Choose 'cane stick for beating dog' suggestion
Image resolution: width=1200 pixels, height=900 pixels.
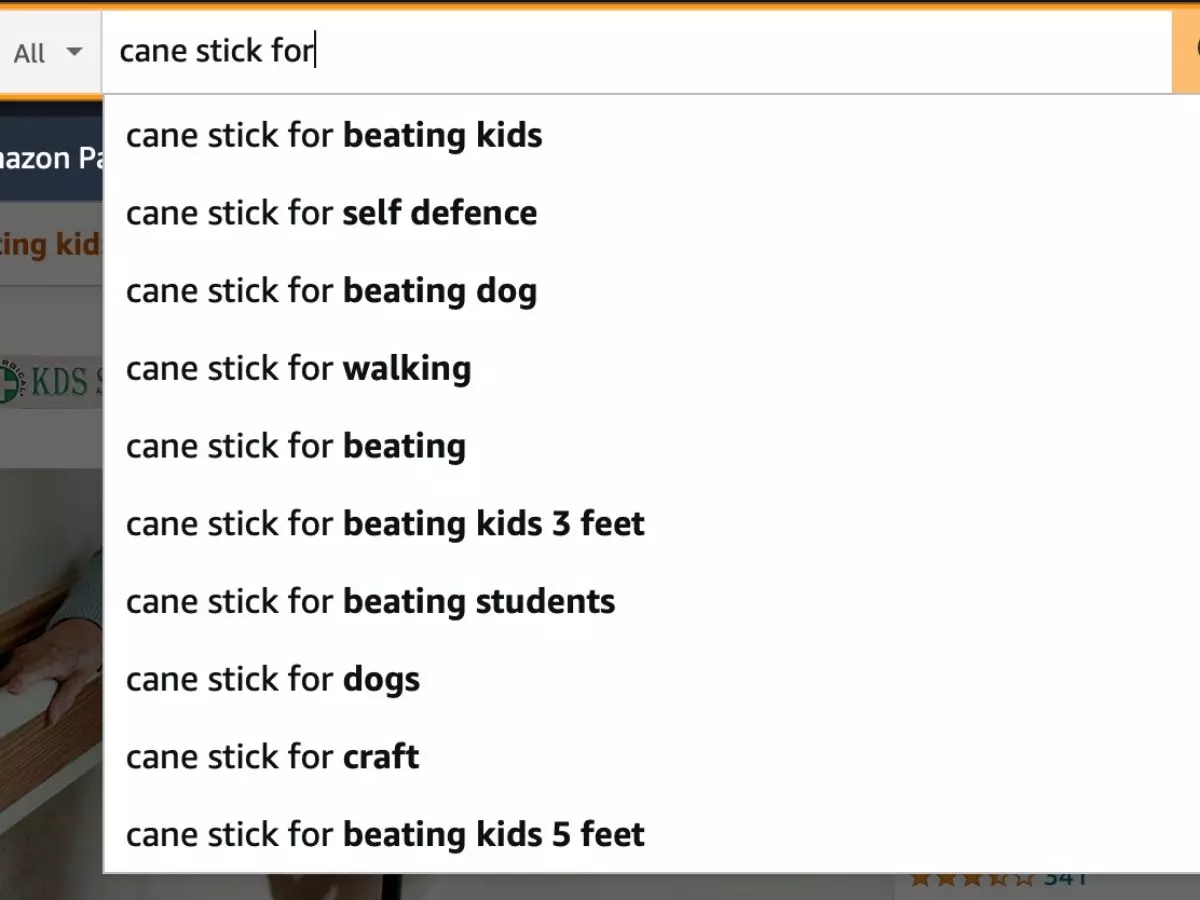pos(331,291)
